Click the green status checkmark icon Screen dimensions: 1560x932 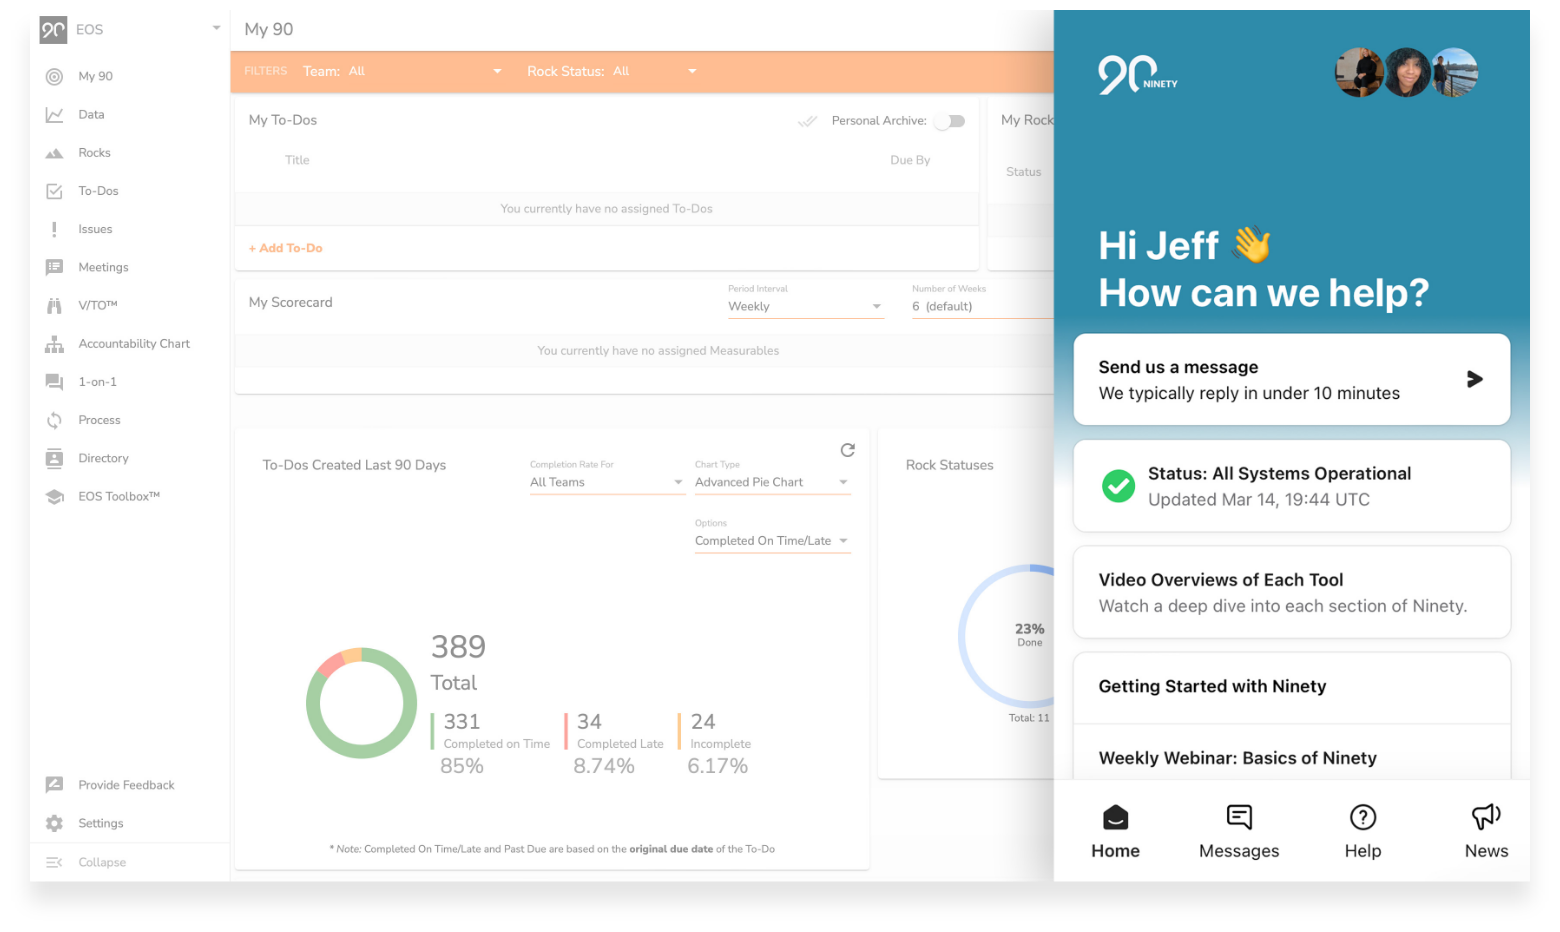(1118, 486)
